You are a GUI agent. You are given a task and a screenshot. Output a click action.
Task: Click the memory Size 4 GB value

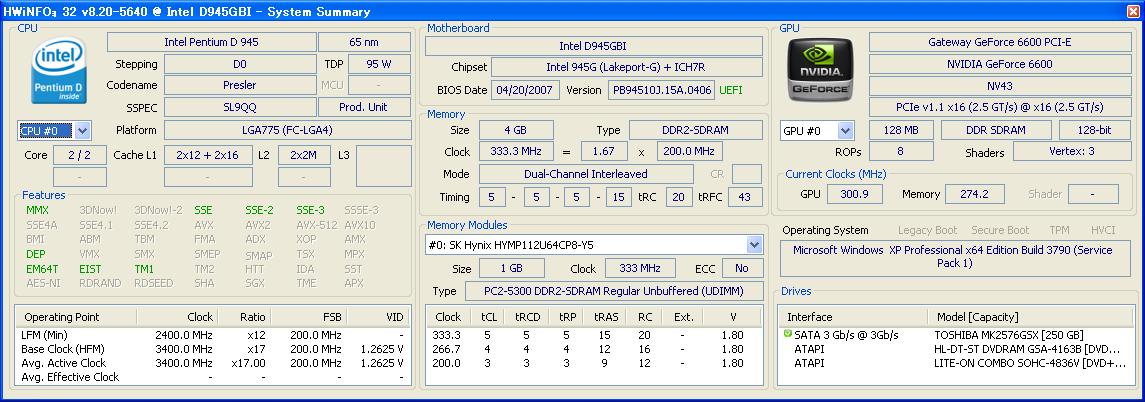click(516, 131)
